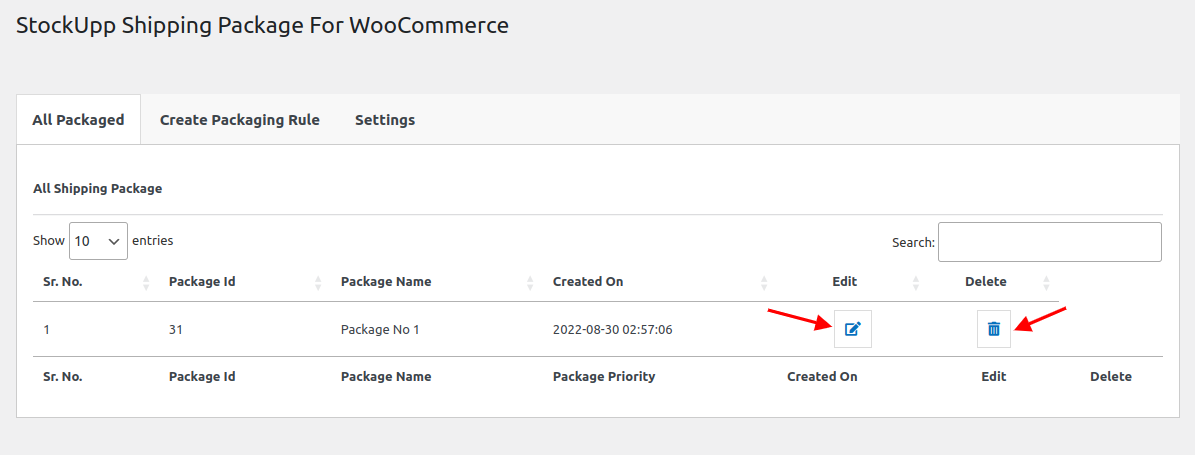
Task: Open the Show entries dropdown
Action: pyautogui.click(x=98, y=241)
